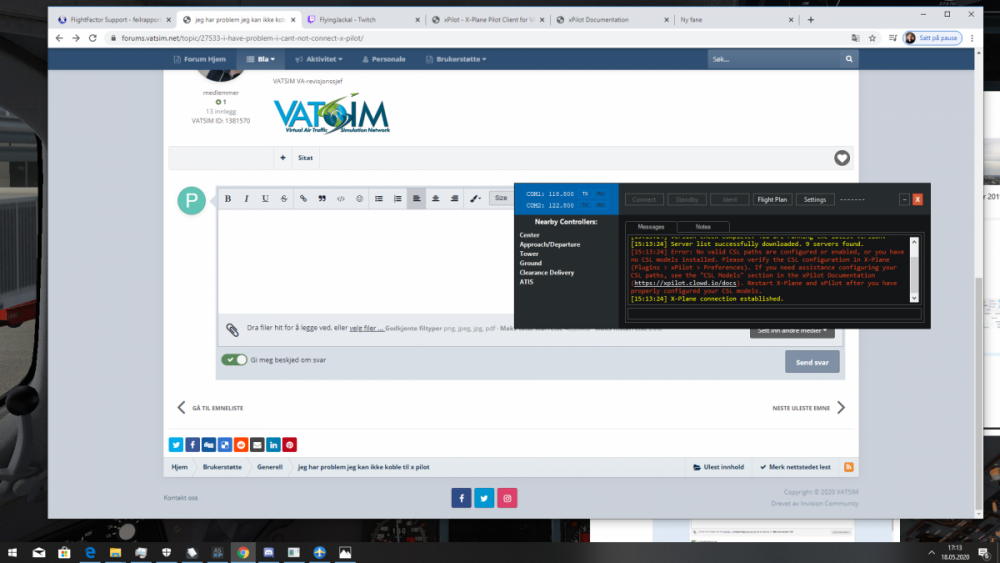Toggle 'Gi meg beskjed om svar' switch
1000x563 pixels.
pyautogui.click(x=234, y=360)
